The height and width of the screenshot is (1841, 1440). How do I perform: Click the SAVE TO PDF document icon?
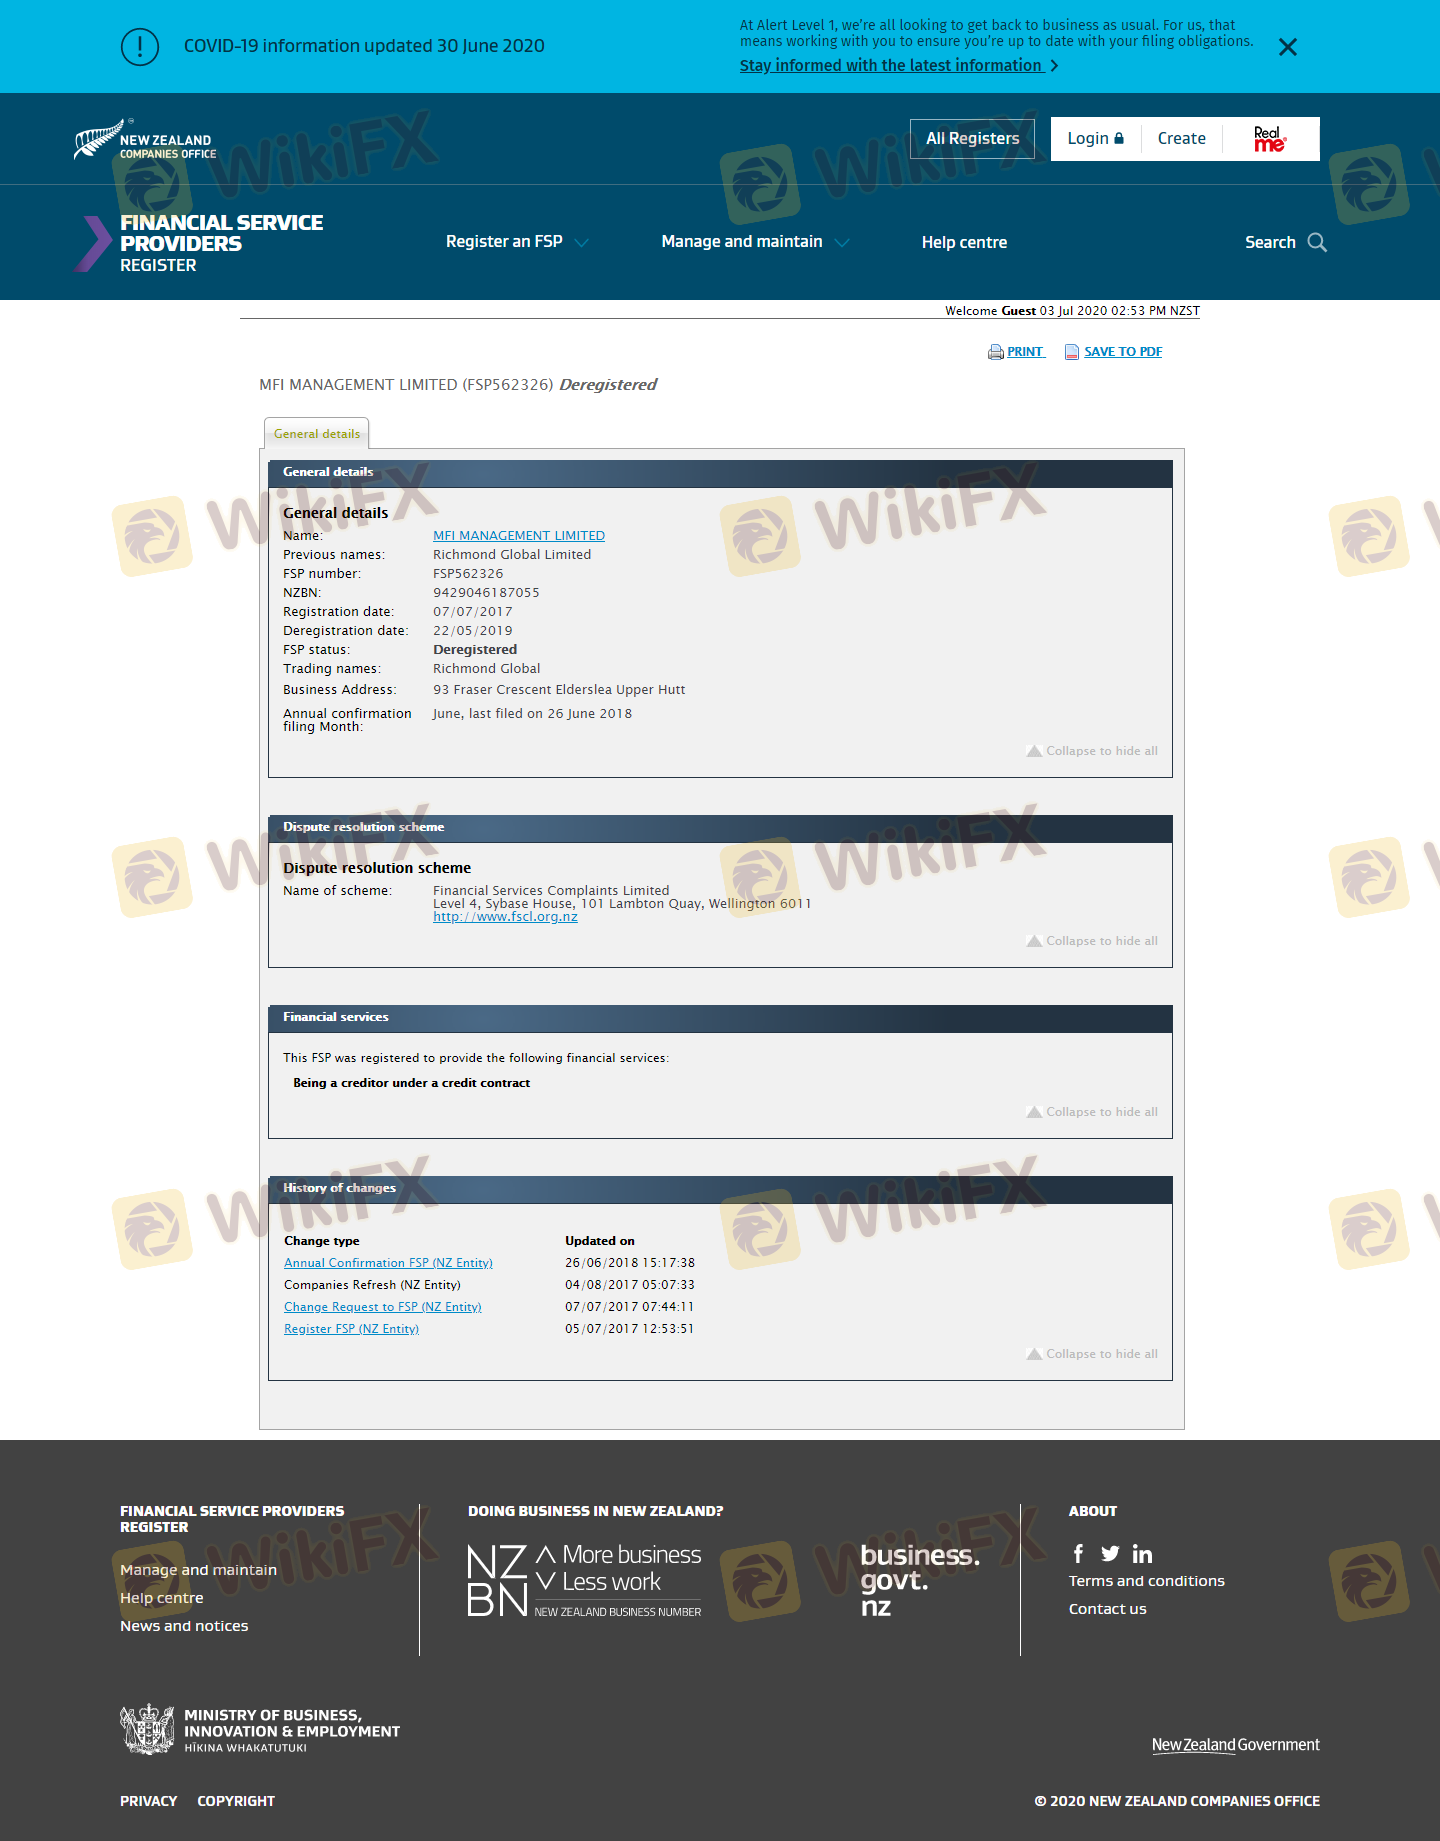click(1071, 352)
